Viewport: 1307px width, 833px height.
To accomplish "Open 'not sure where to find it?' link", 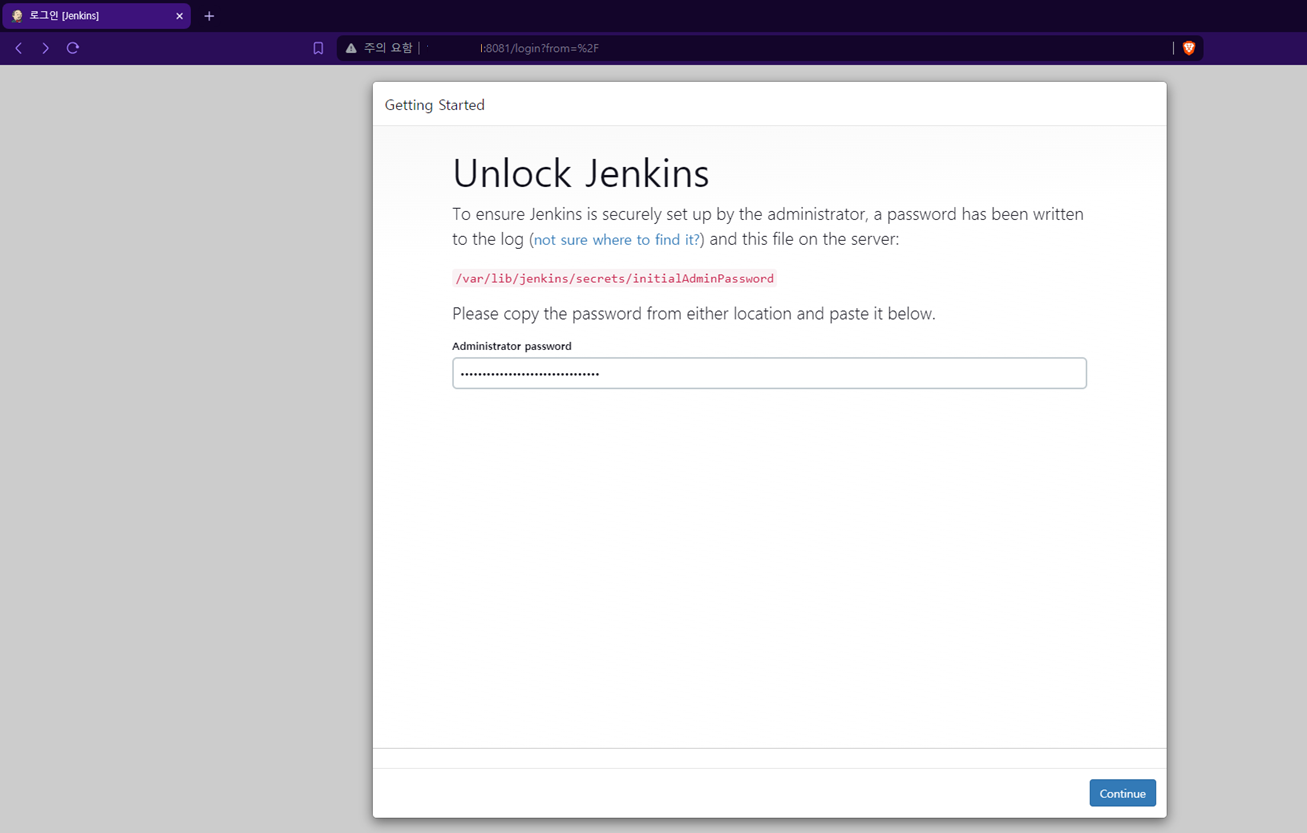I will coord(617,240).
